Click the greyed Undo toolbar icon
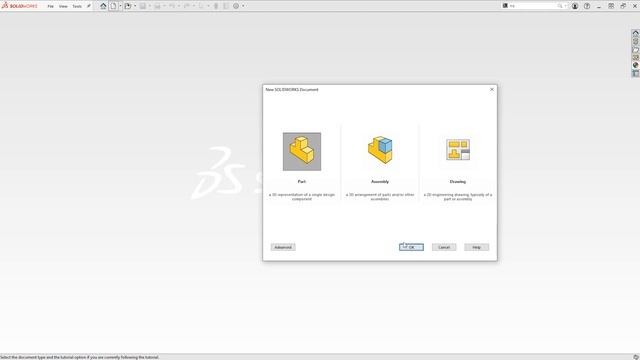 click(172, 6)
